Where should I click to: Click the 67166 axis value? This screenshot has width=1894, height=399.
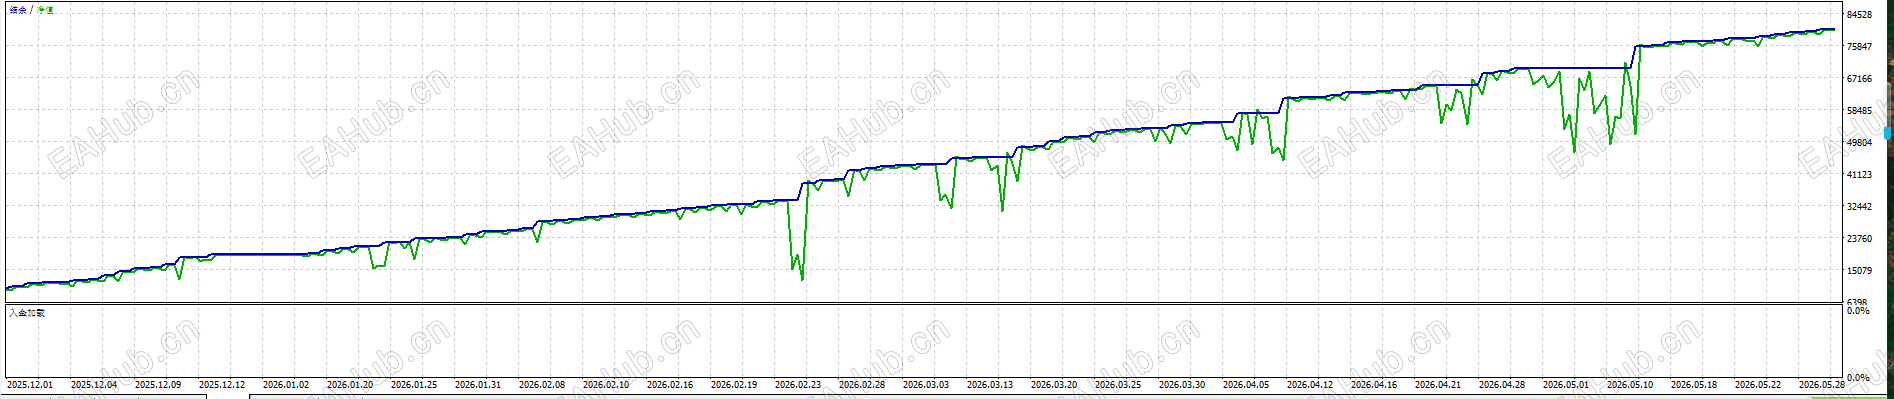coord(1859,79)
